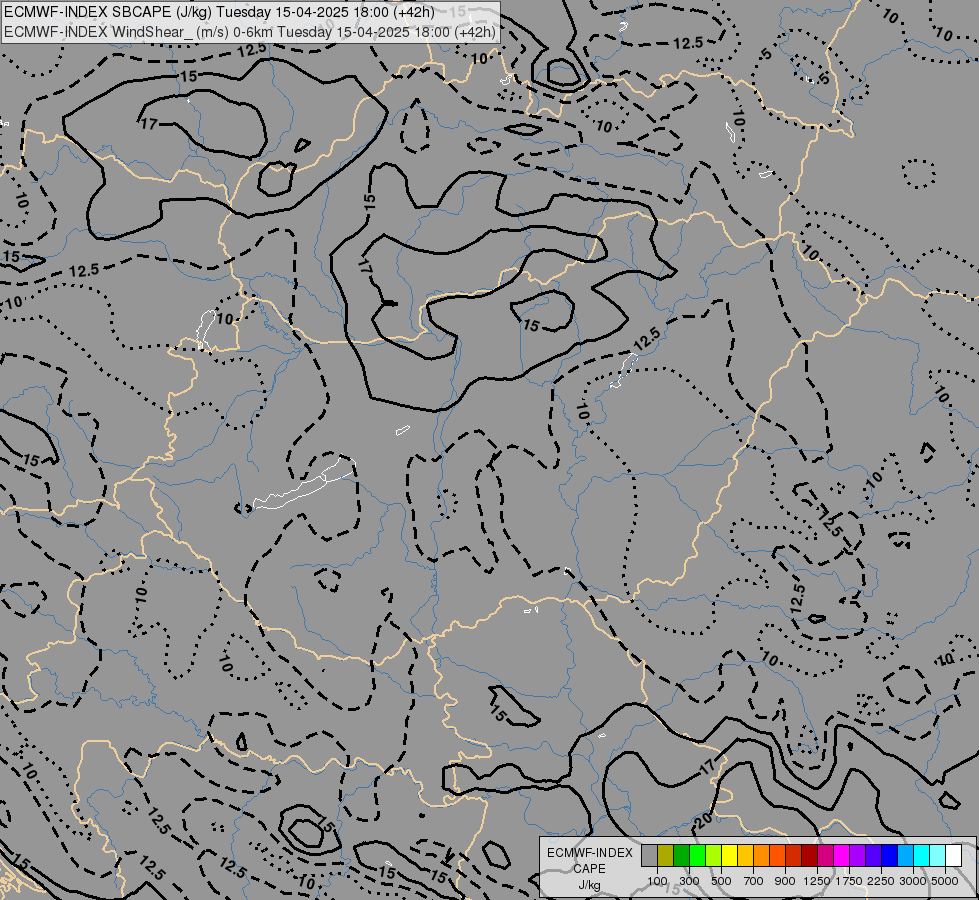Screen dimensions: 979x900
Task: Click the 500 tick label in legend
Action: pos(721,881)
